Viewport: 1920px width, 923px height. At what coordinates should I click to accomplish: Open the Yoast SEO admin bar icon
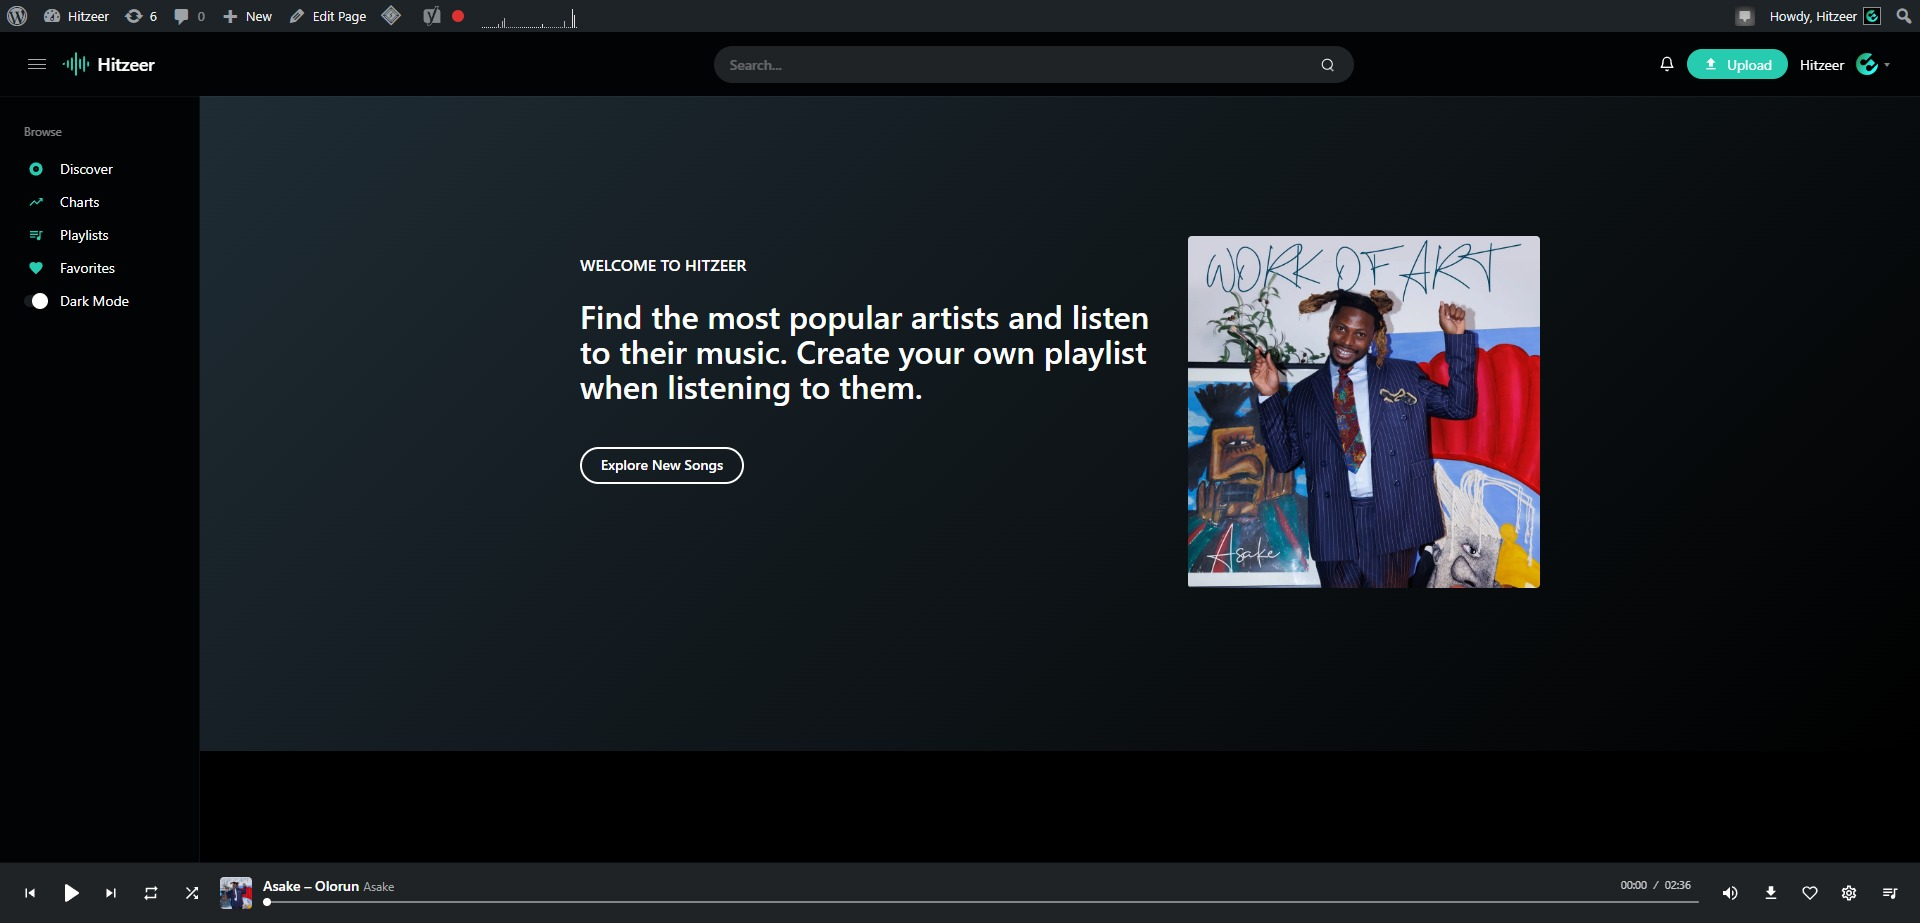click(431, 16)
